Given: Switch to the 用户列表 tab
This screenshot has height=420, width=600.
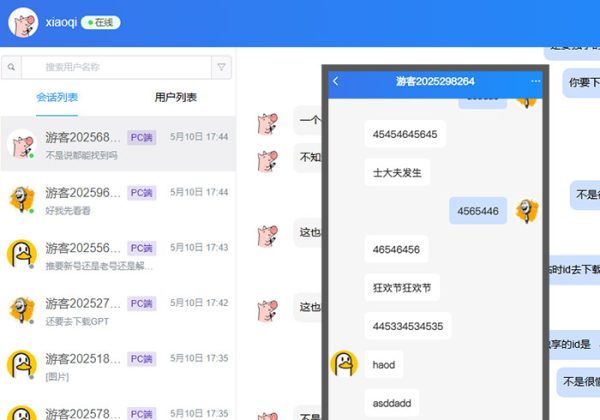Looking at the screenshot, I should [175, 98].
